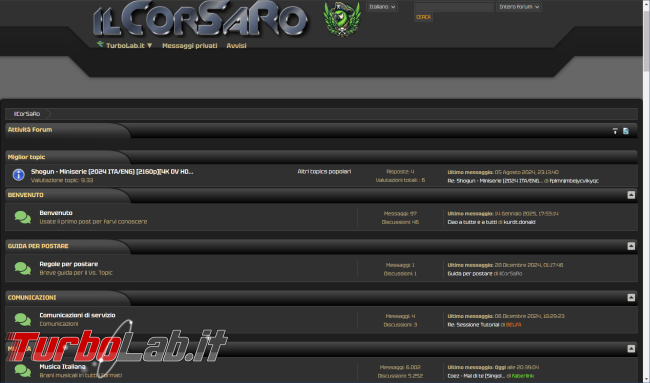Image resolution: width=650 pixels, height=383 pixels.
Task: Click the filter icon in Attività Forum bar
Action: pyautogui.click(x=615, y=131)
